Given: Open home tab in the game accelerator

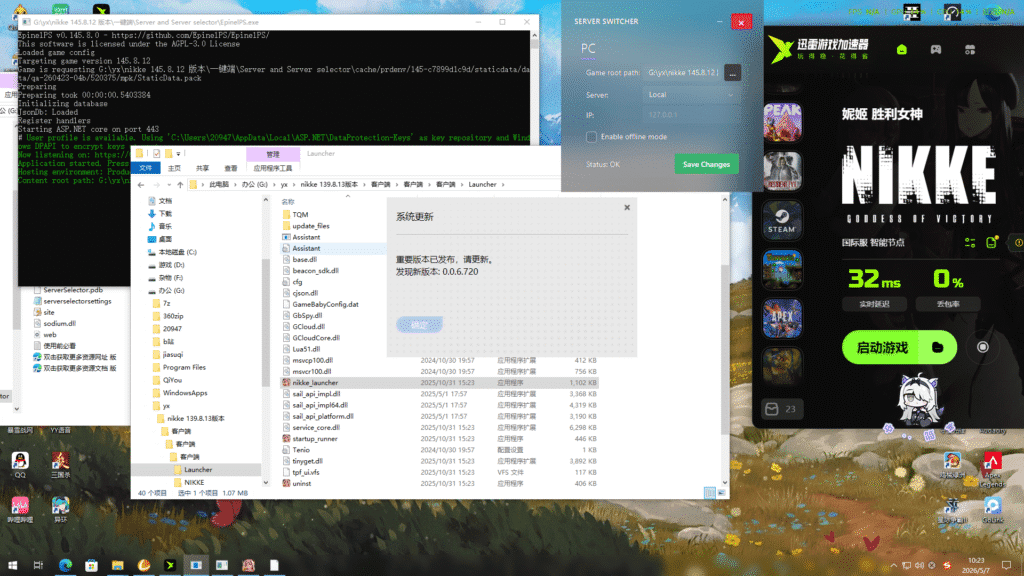Looking at the screenshot, I should click(x=902, y=50).
